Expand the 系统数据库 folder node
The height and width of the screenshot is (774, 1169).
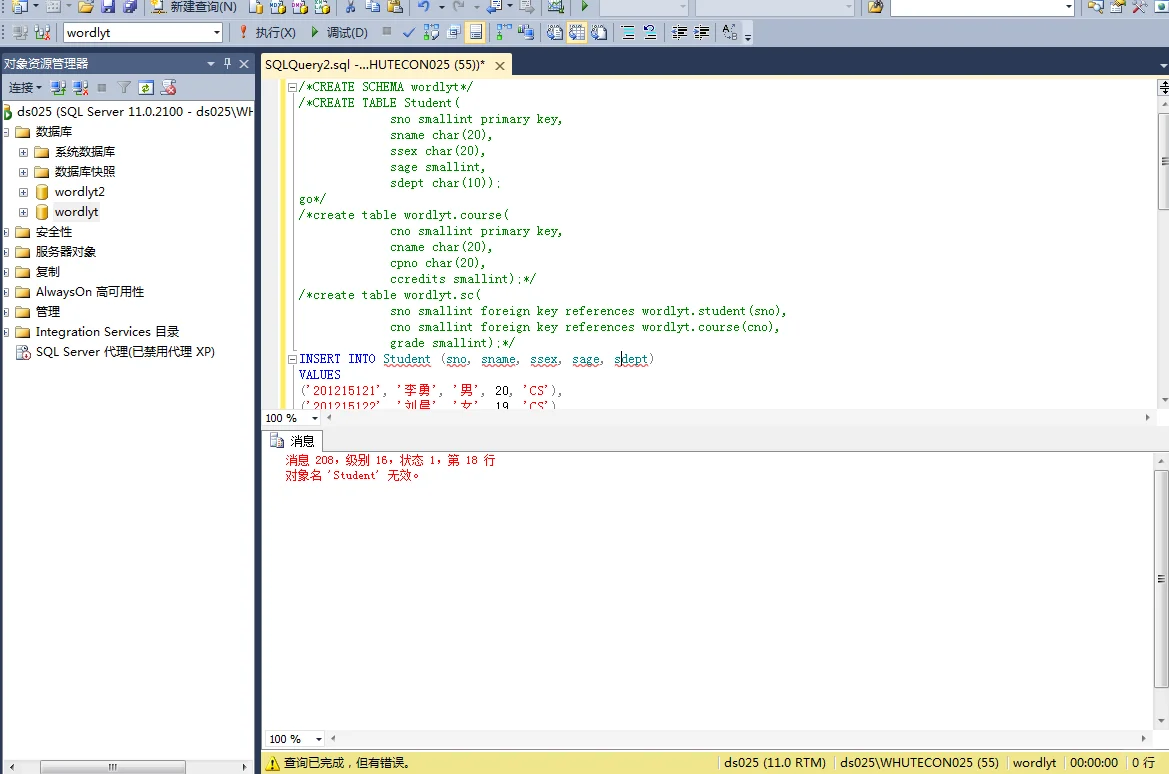coord(24,152)
